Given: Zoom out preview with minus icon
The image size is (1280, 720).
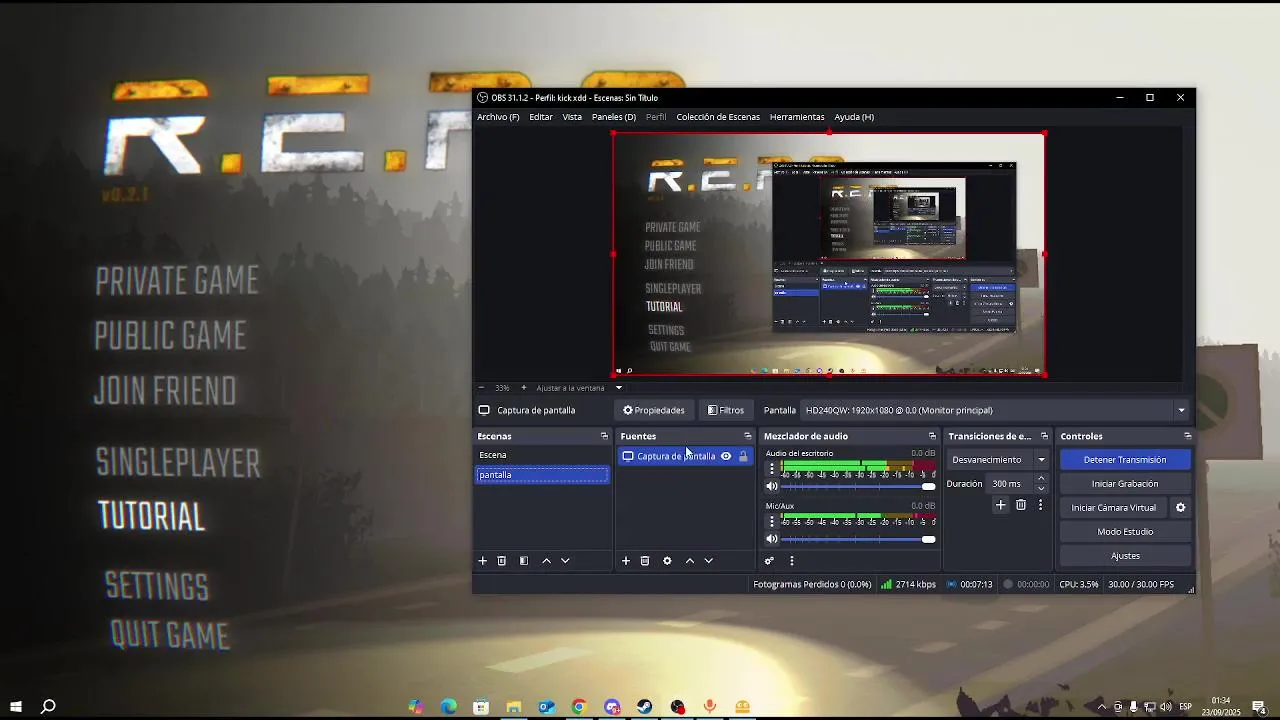Looking at the screenshot, I should point(481,388).
